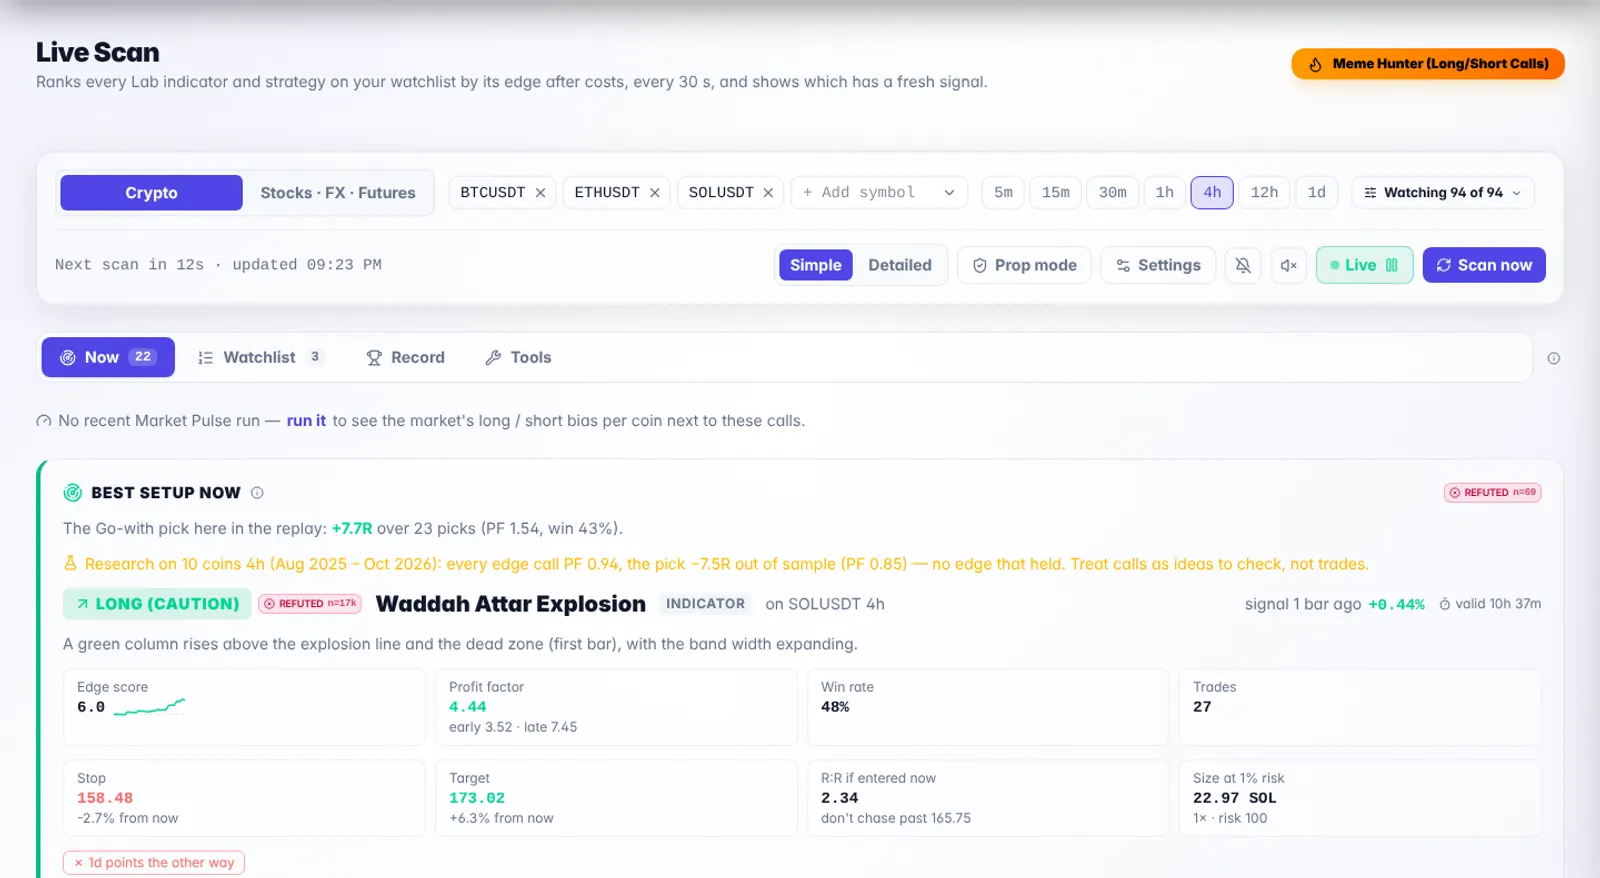1600x878 pixels.
Task: Remove the BTCUSDT symbol chip
Action: coord(540,193)
